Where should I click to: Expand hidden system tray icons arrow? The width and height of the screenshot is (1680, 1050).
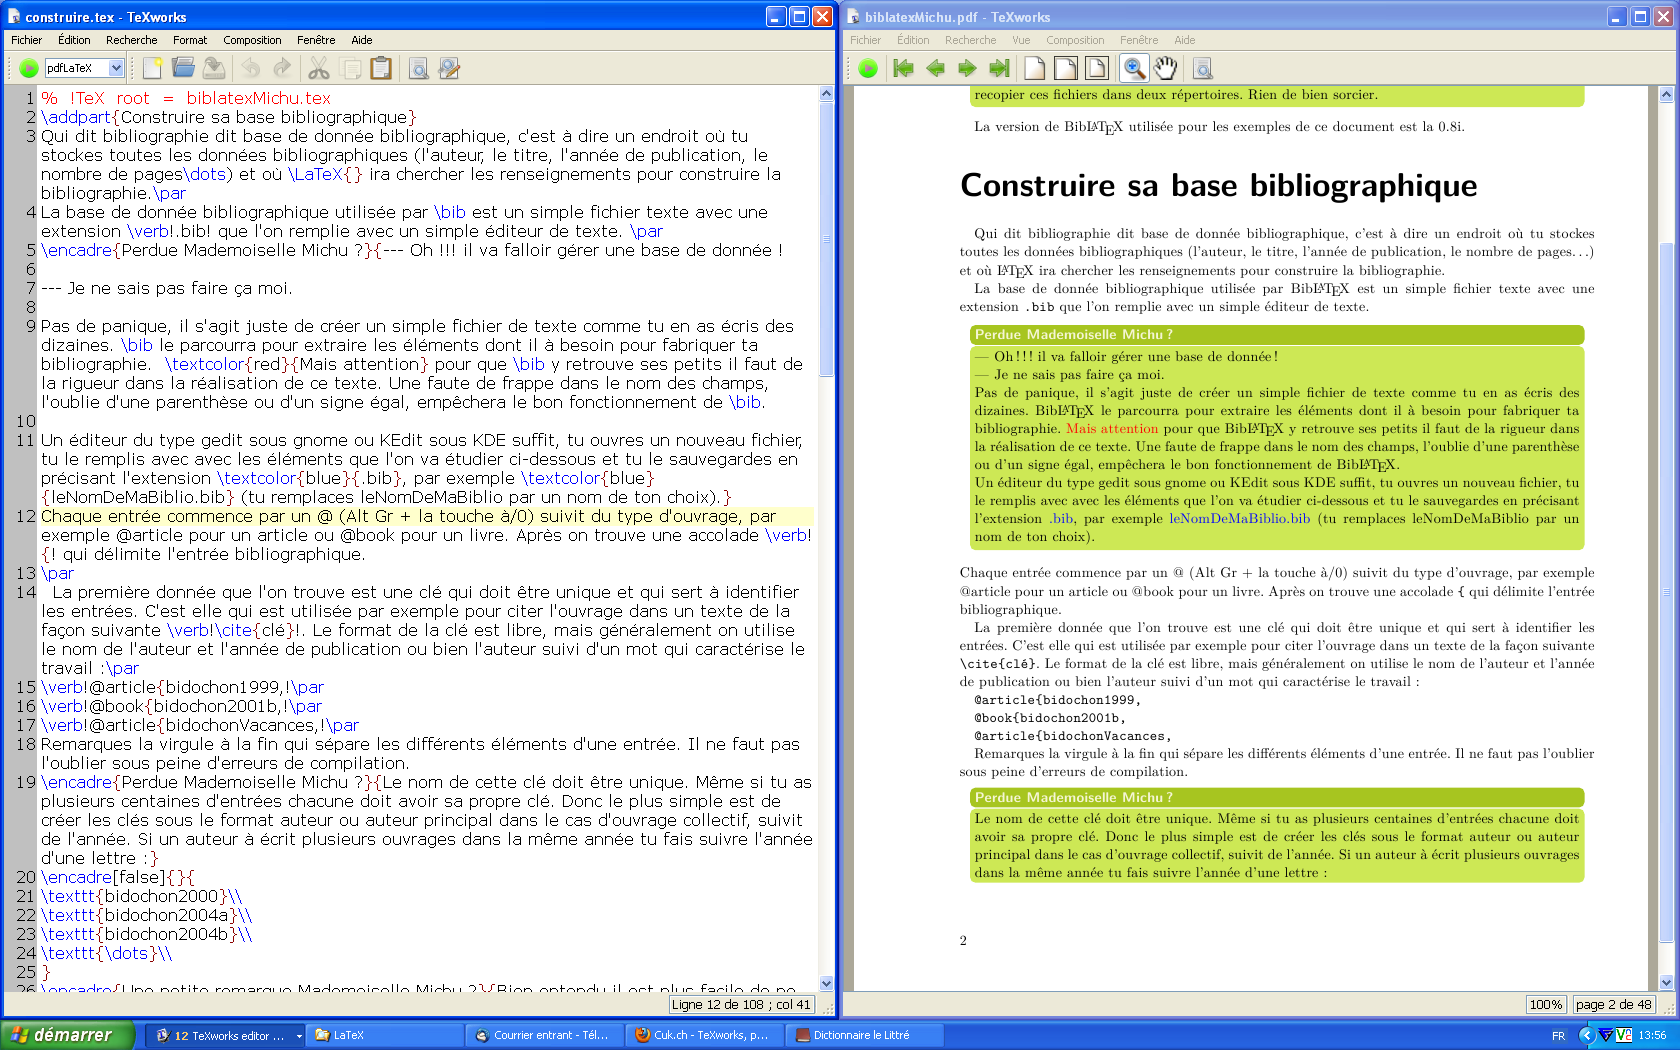(x=1586, y=1035)
